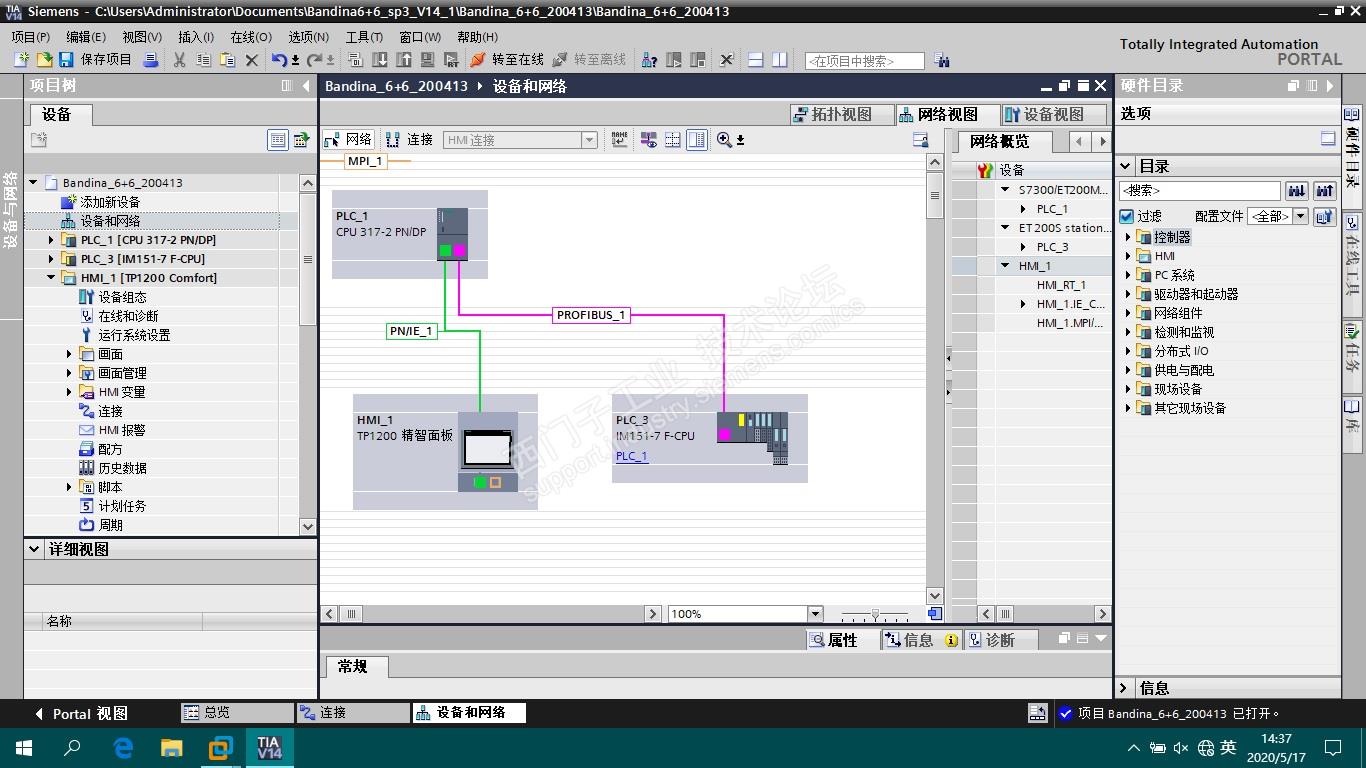The image size is (1366, 768).
Task: Click the PROFIBUS_1 network label
Action: [591, 315]
